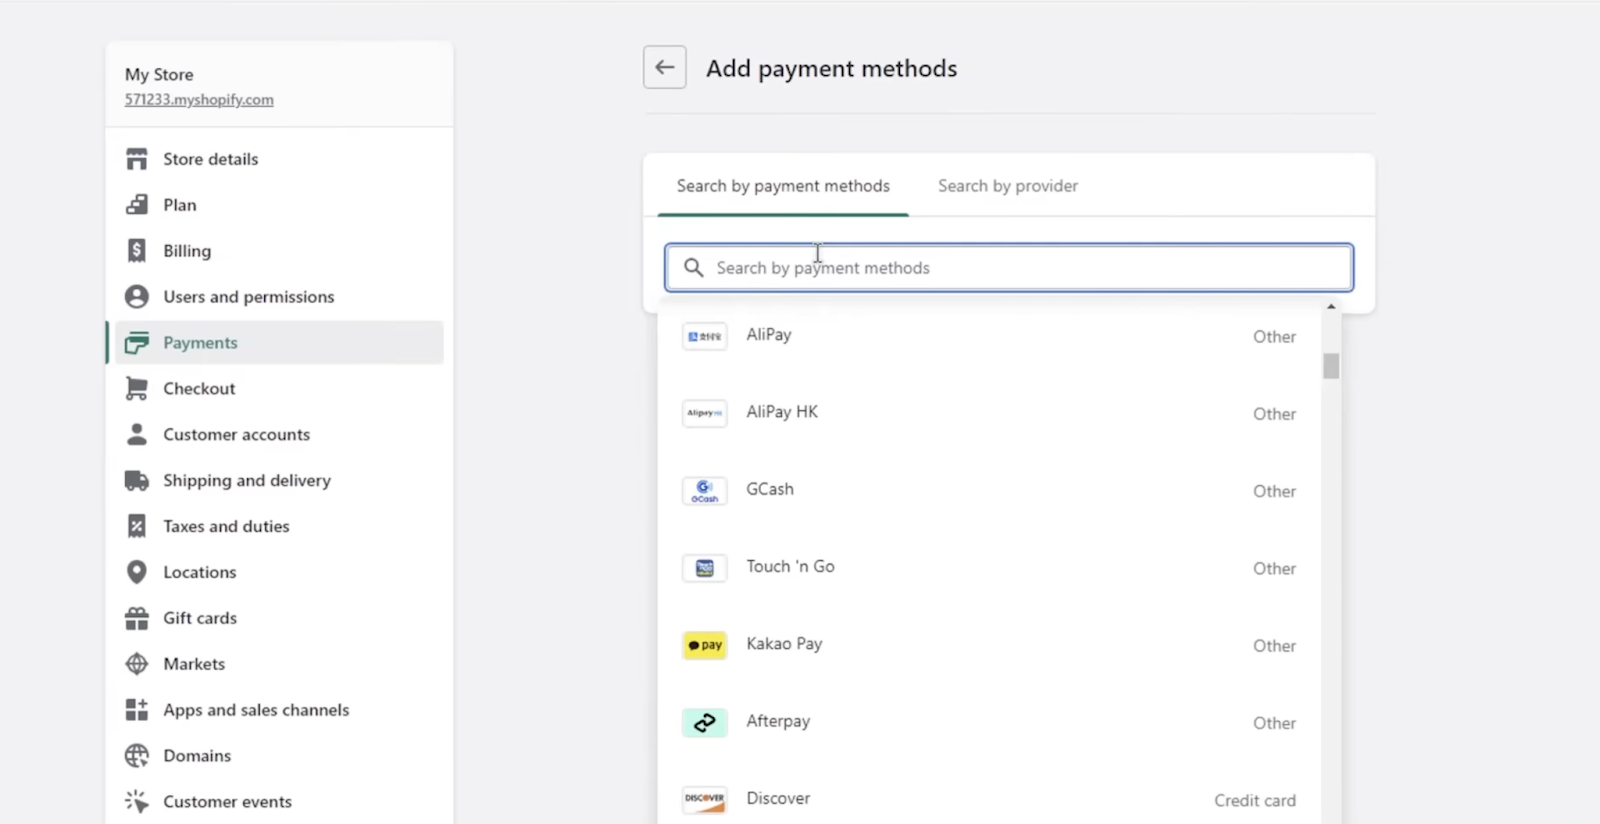
Task: Click Other label on GCash row
Action: click(1275, 492)
